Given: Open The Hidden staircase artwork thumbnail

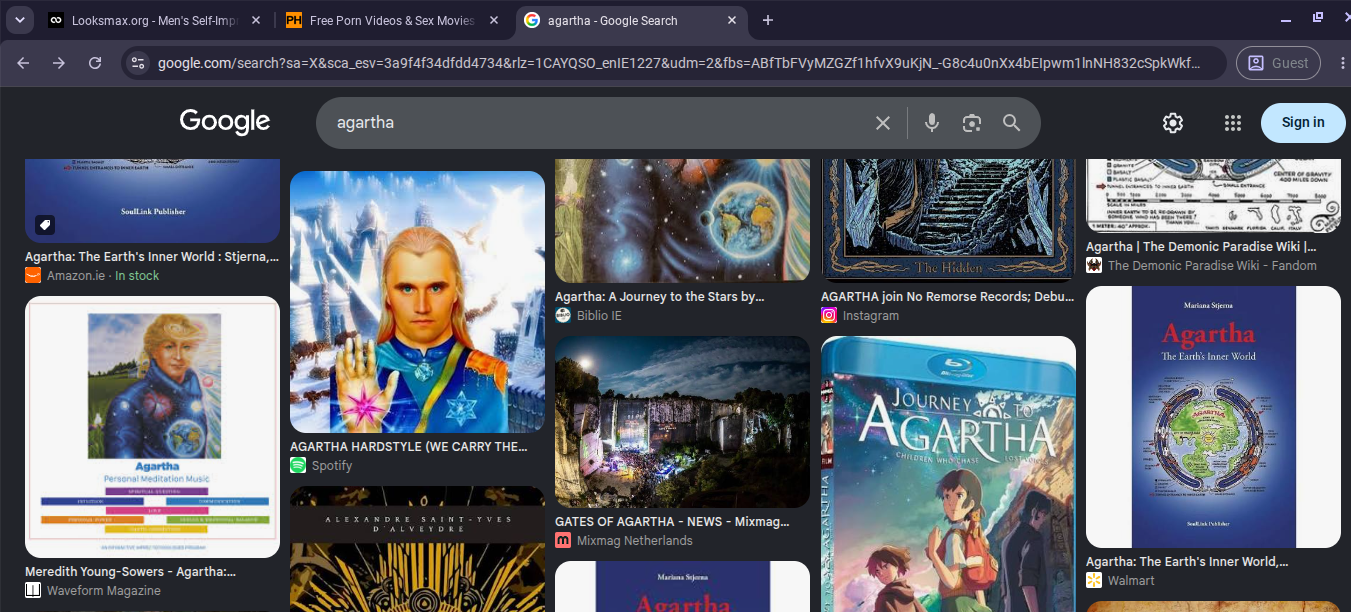Looking at the screenshot, I should (x=948, y=220).
